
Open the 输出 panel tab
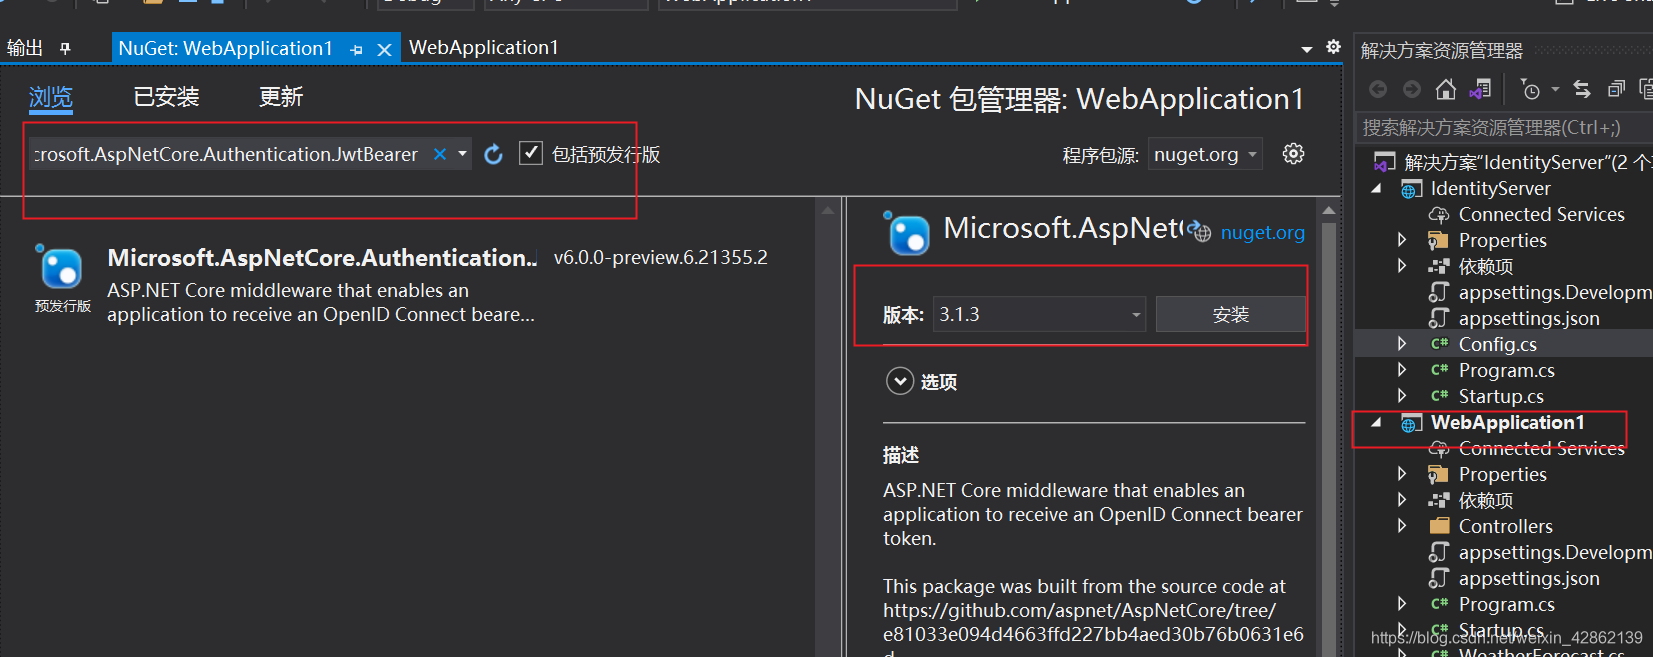pyautogui.click(x=25, y=48)
